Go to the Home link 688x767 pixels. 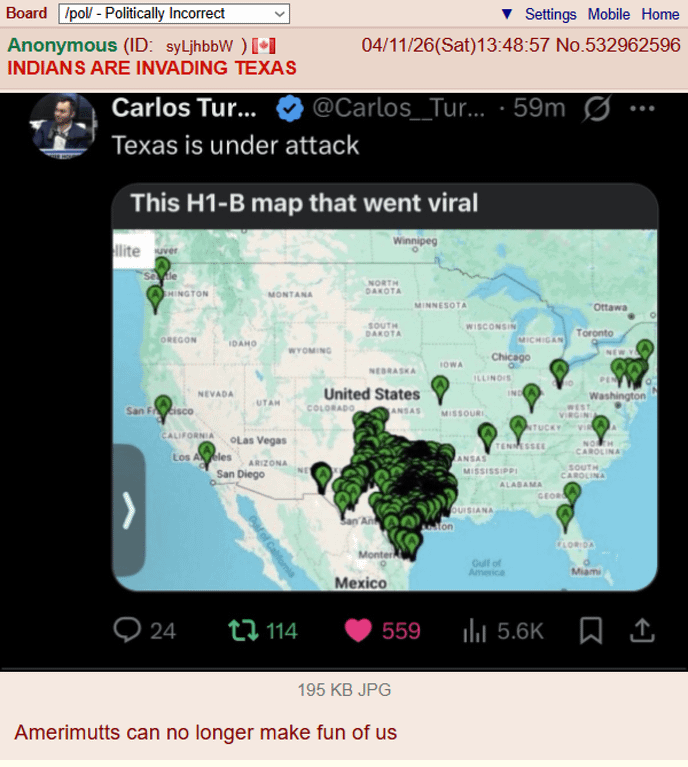[x=660, y=14]
